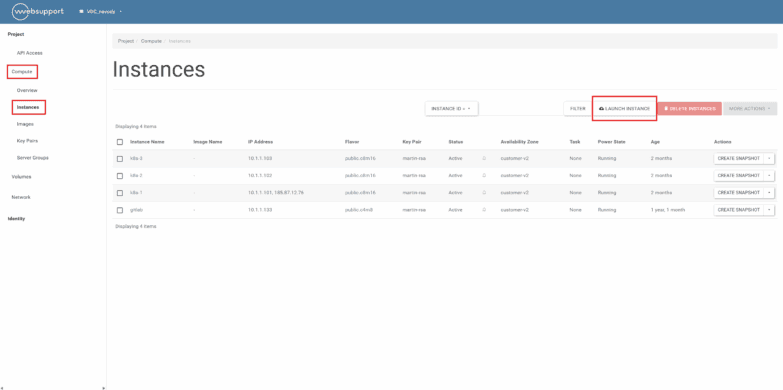The image size is (783, 390).
Task: Open the k8s-2 instance name link
Action: click(136, 176)
